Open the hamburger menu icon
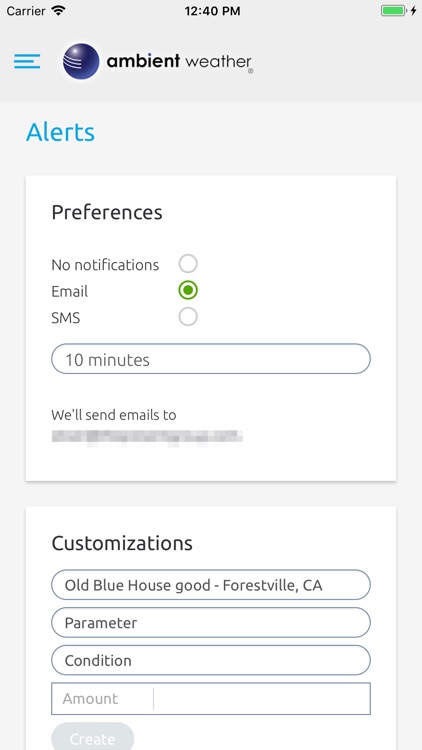This screenshot has height=750, width=422. [x=27, y=61]
